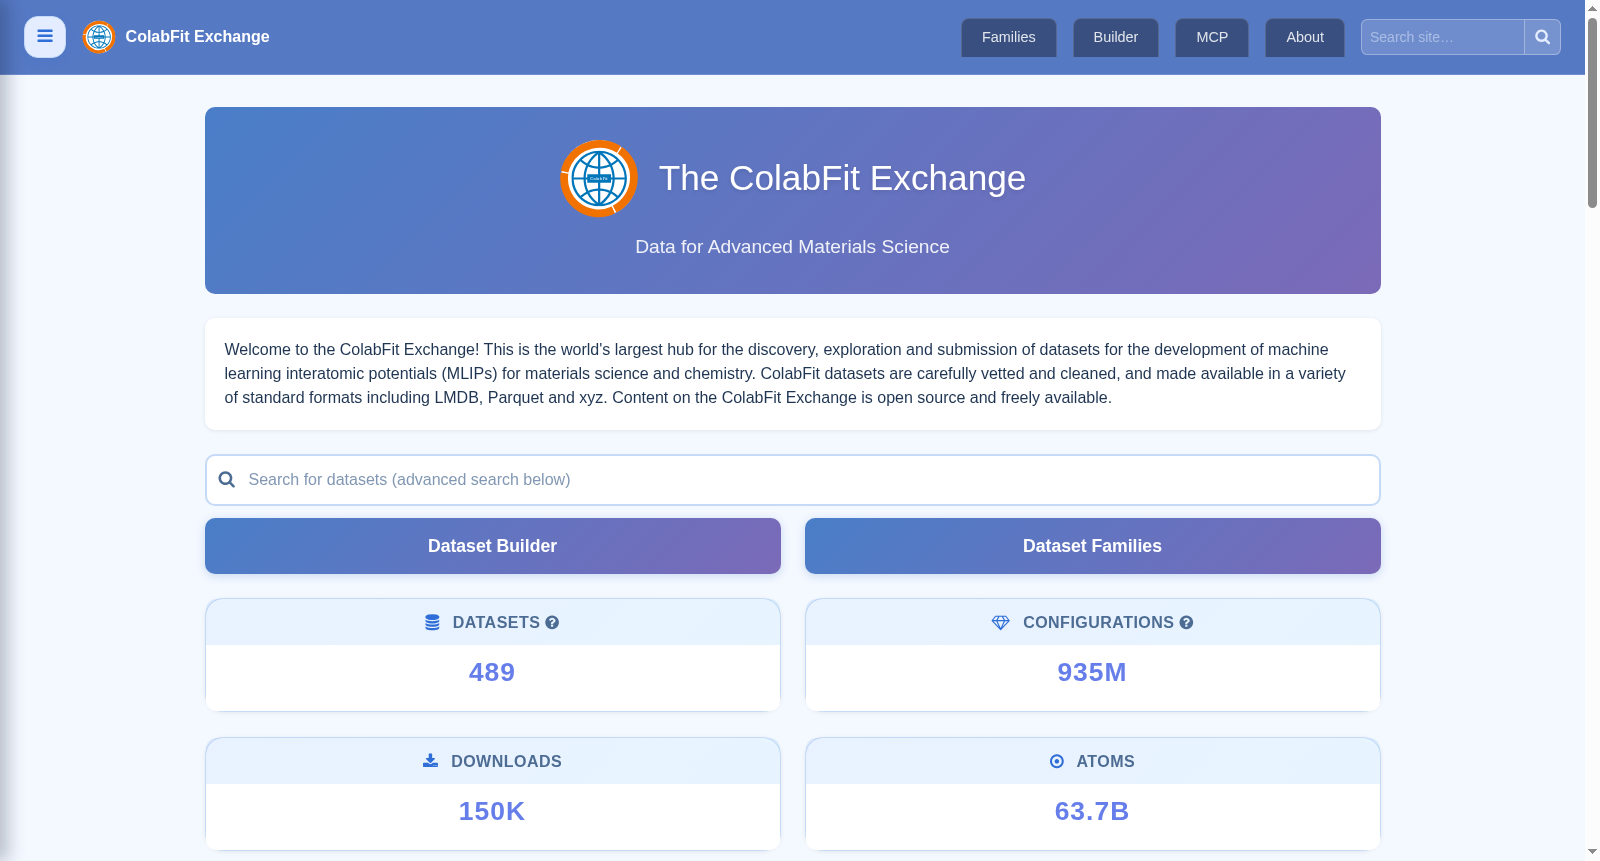Click the site search magnifier button
The height and width of the screenshot is (861, 1600).
(1542, 37)
